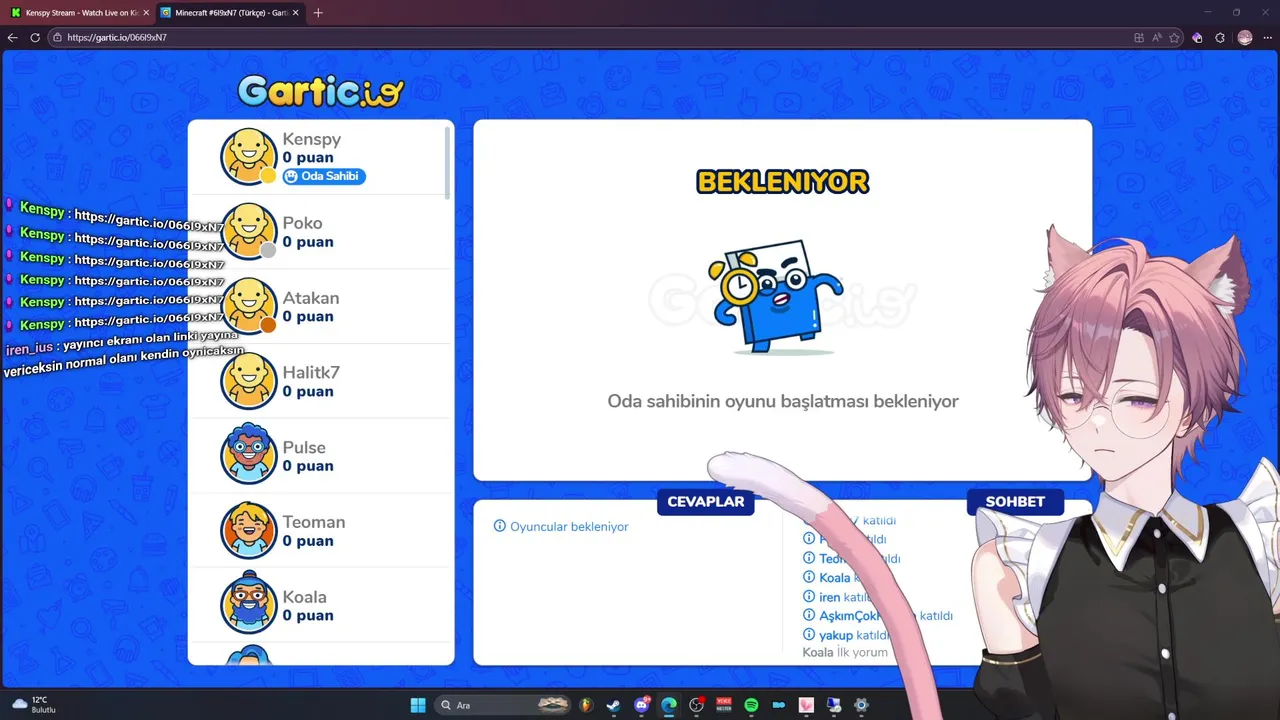The image size is (1280, 720).
Task: Click the BEKLENİYOR heading
Action: [783, 182]
